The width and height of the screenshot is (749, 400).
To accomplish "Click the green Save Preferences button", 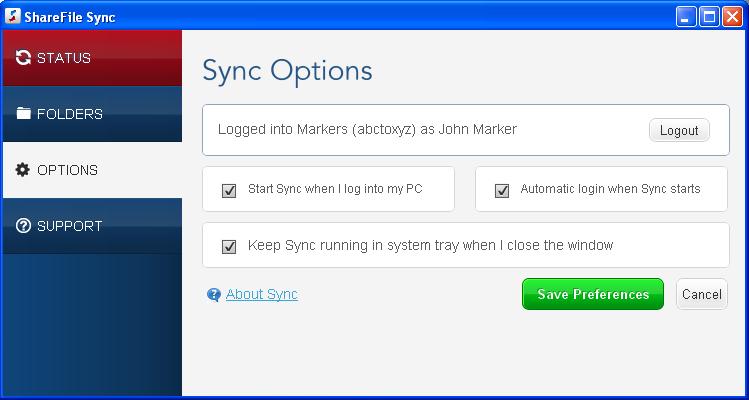I will [593, 294].
